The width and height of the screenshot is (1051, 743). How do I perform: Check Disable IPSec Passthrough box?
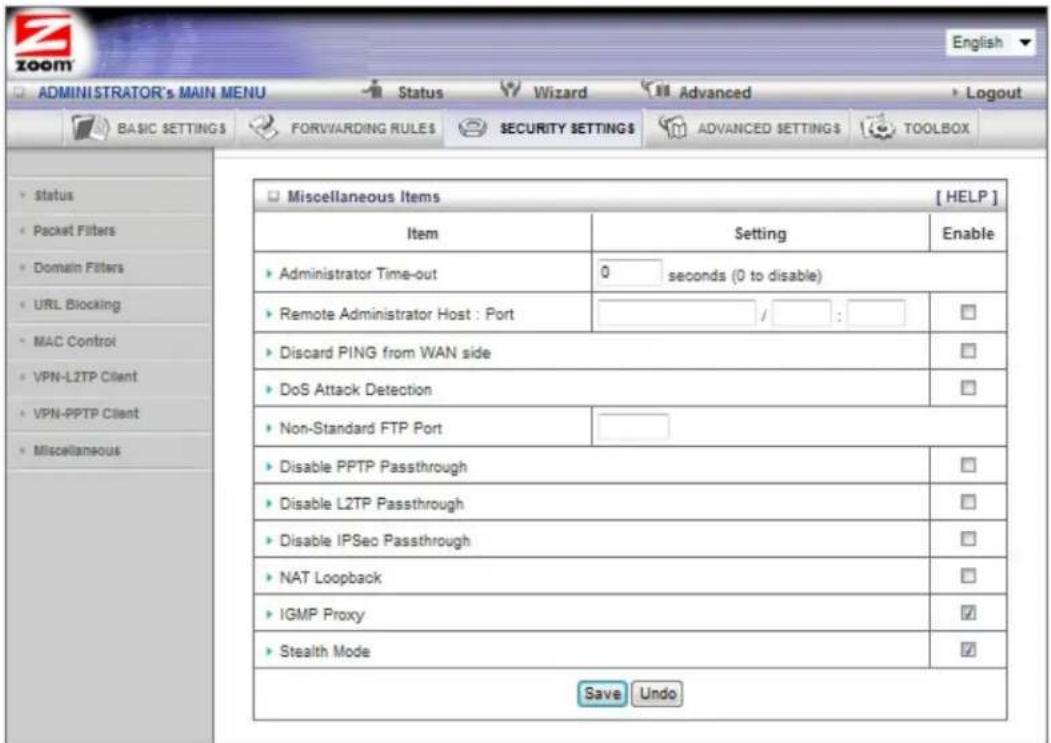pyautogui.click(x=968, y=539)
